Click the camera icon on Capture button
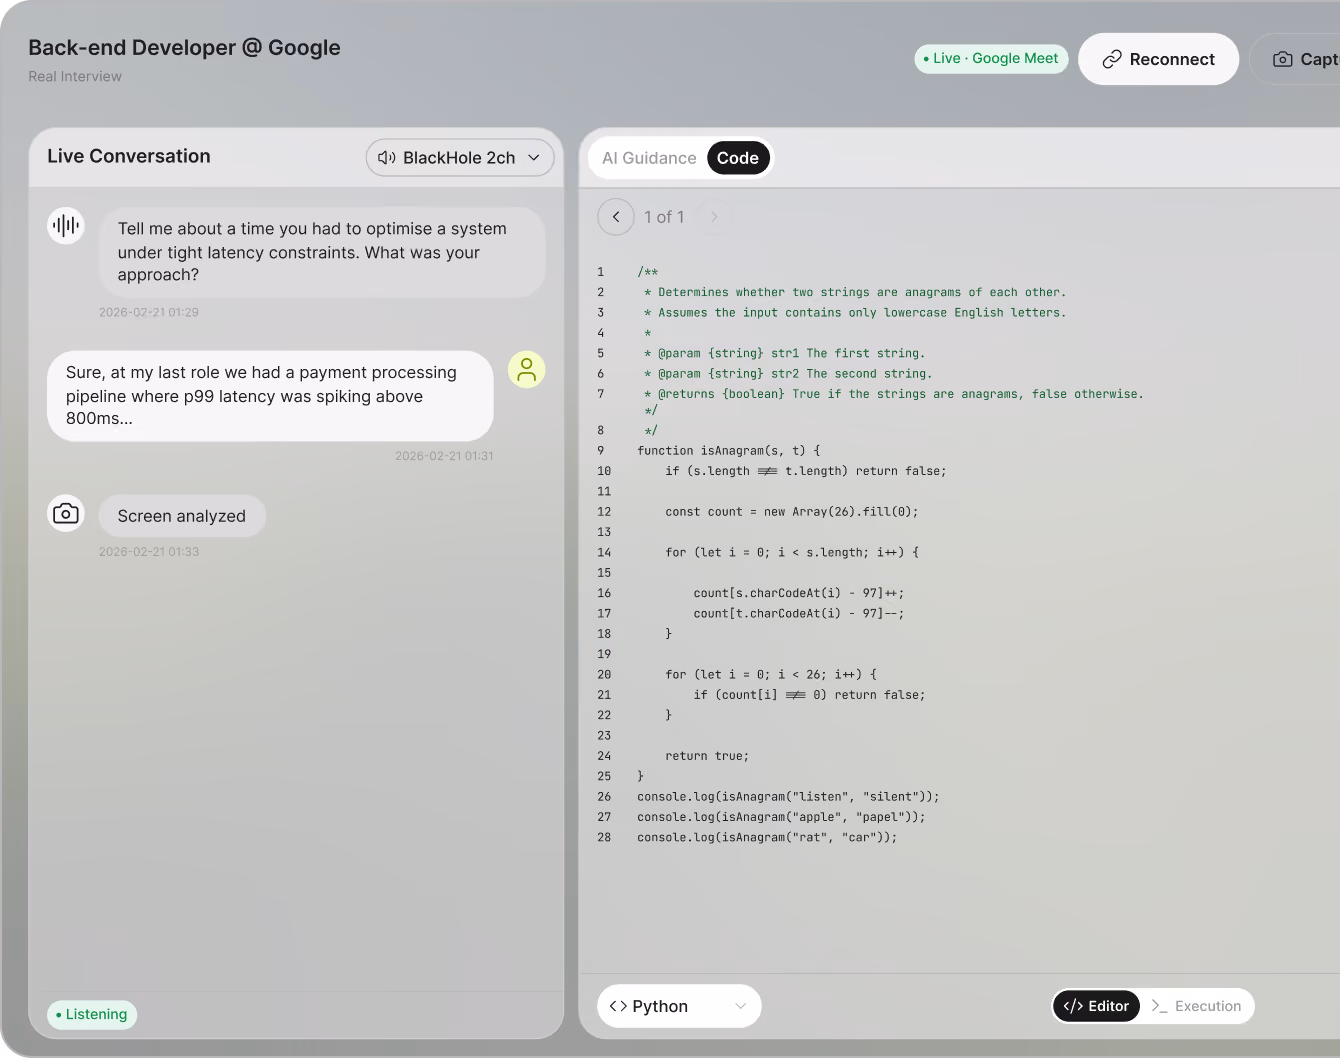Viewport: 1340px width, 1058px height. [x=1282, y=60]
